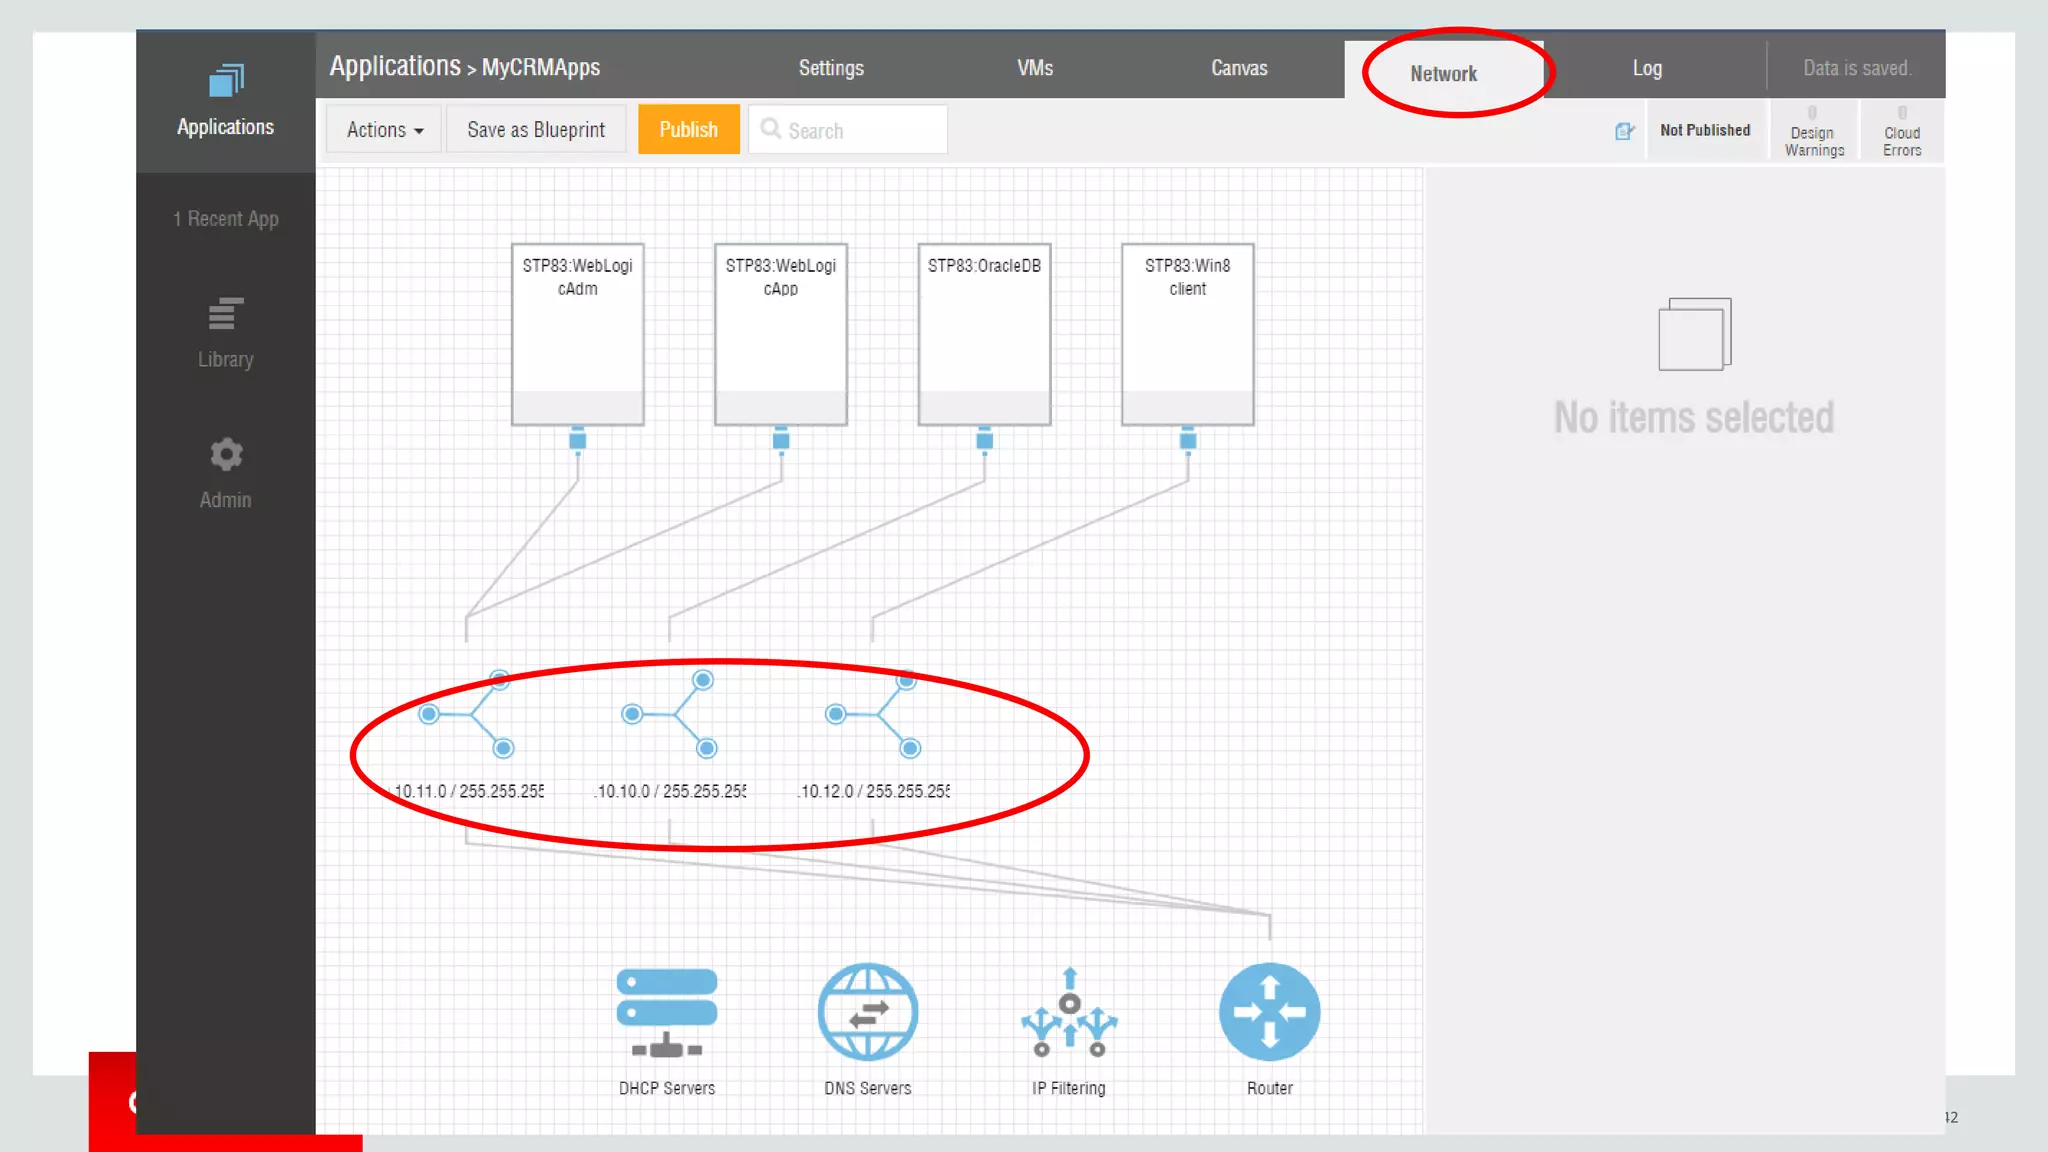Switch to the Network tab

click(1444, 73)
